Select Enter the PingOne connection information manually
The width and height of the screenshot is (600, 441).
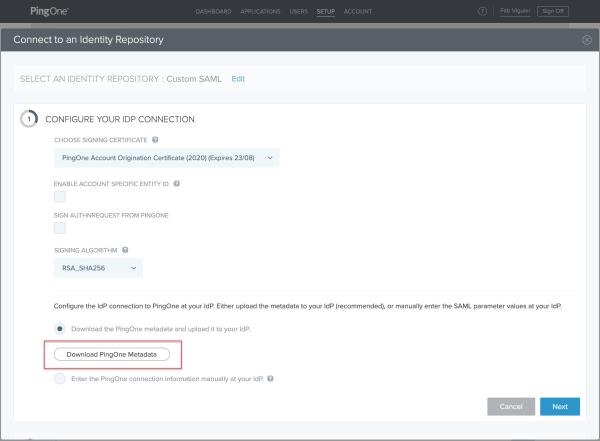60,379
